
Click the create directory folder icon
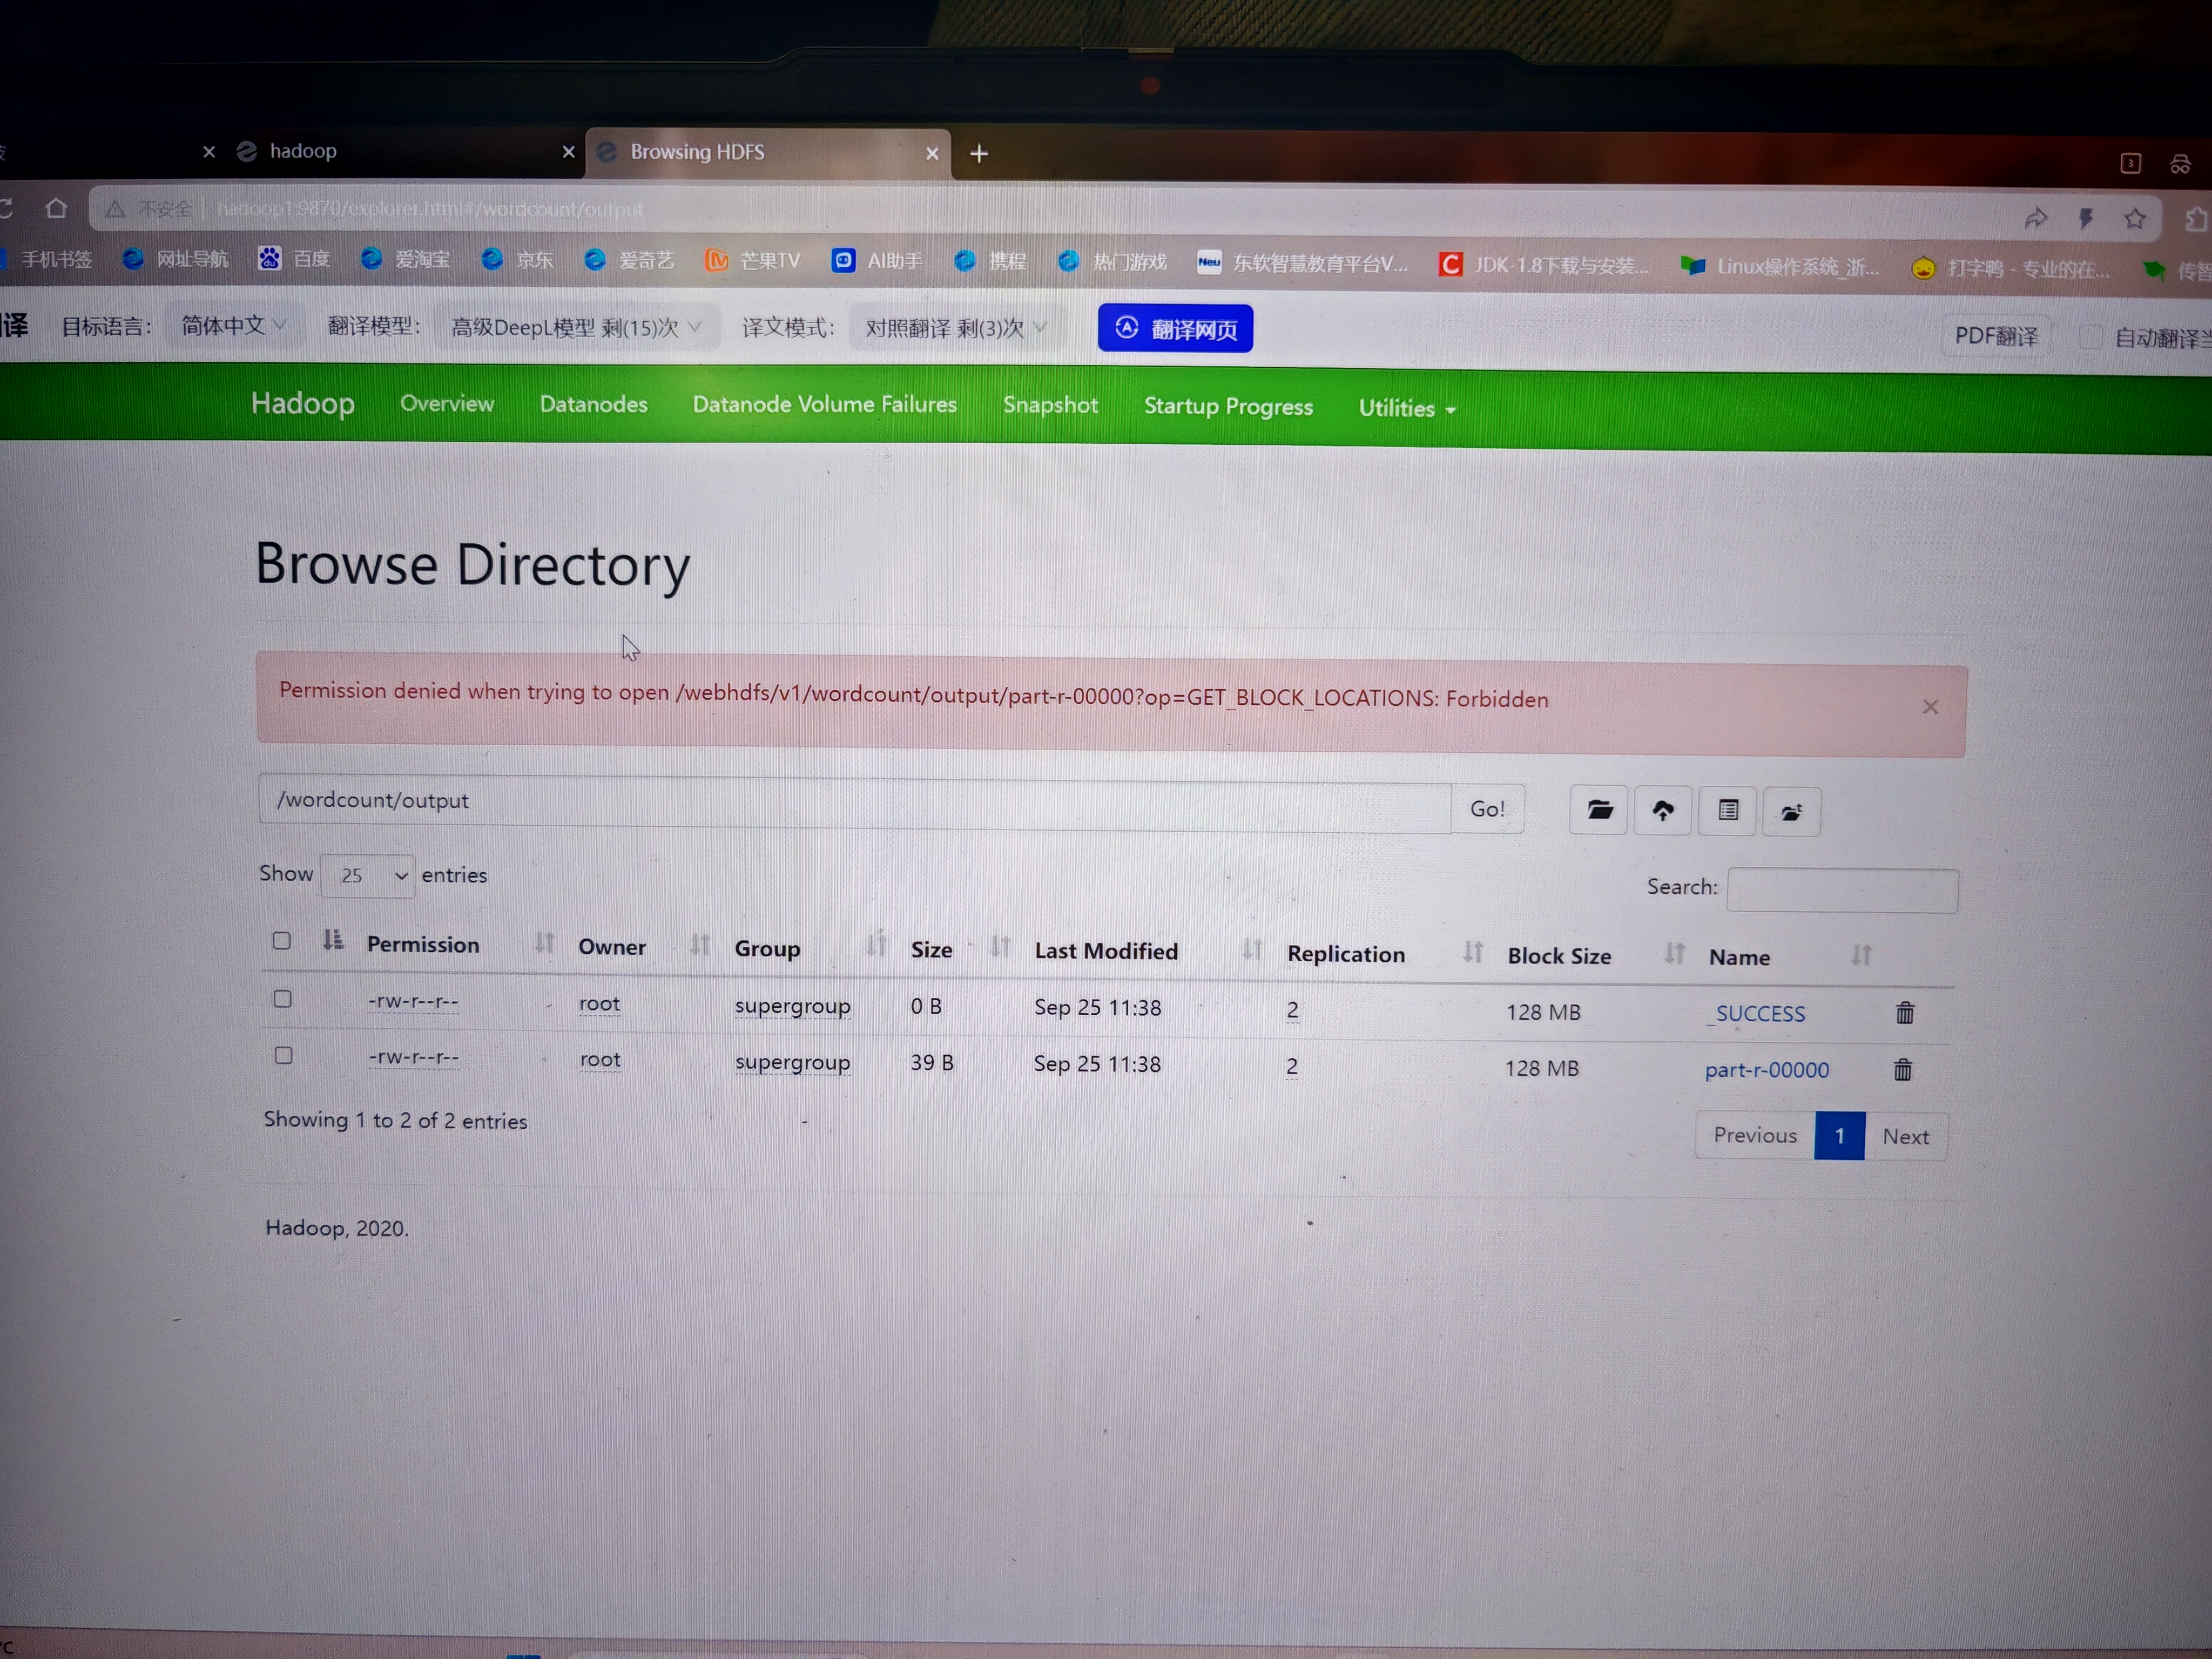pos(1598,810)
